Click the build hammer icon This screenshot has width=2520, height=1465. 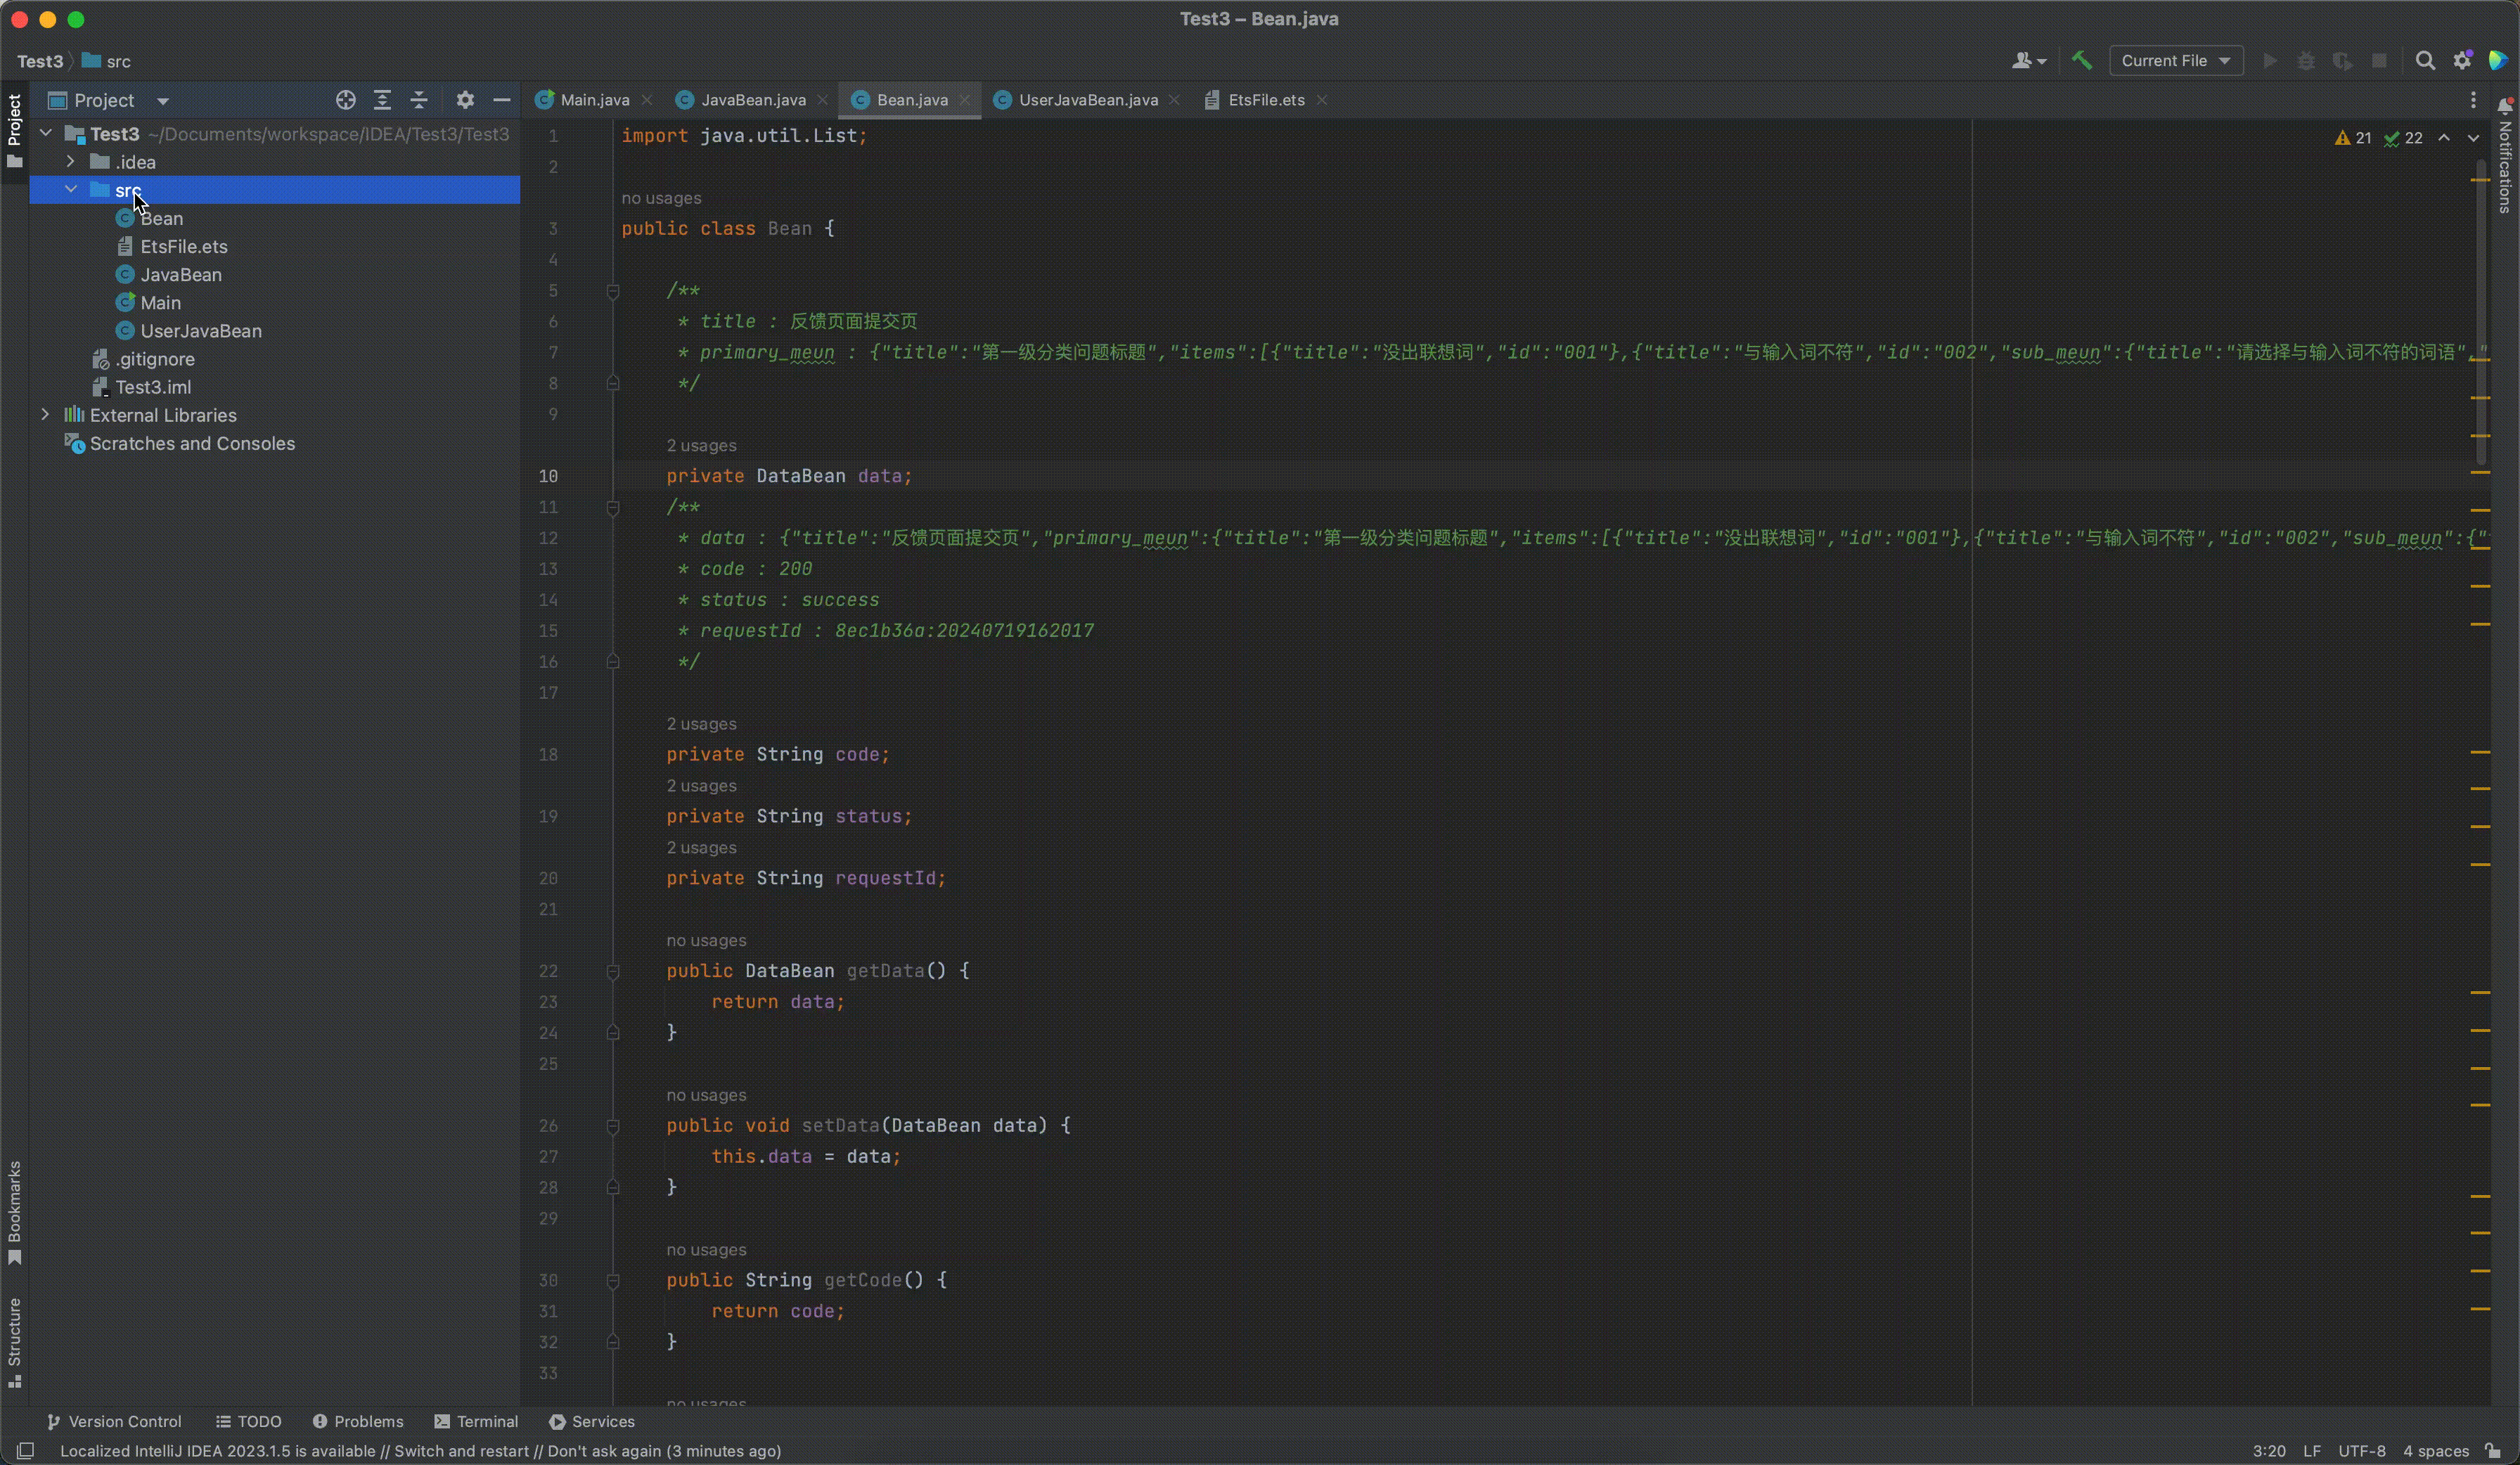[x=2081, y=60]
